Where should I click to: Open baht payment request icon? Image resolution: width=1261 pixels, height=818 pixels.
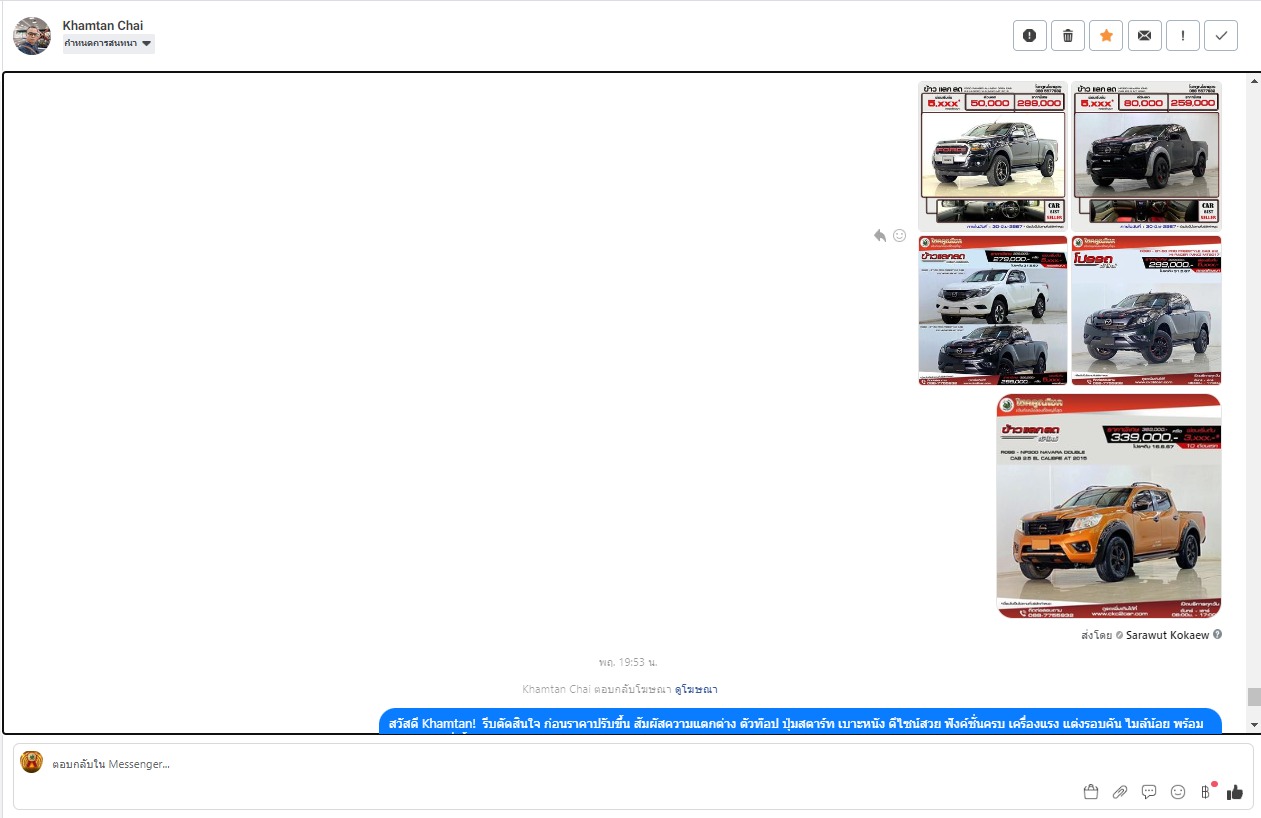pyautogui.click(x=1206, y=792)
